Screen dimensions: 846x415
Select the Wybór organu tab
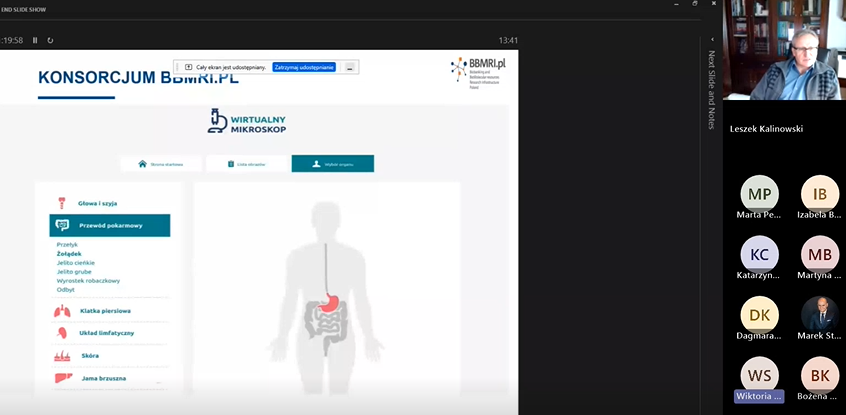click(332, 164)
